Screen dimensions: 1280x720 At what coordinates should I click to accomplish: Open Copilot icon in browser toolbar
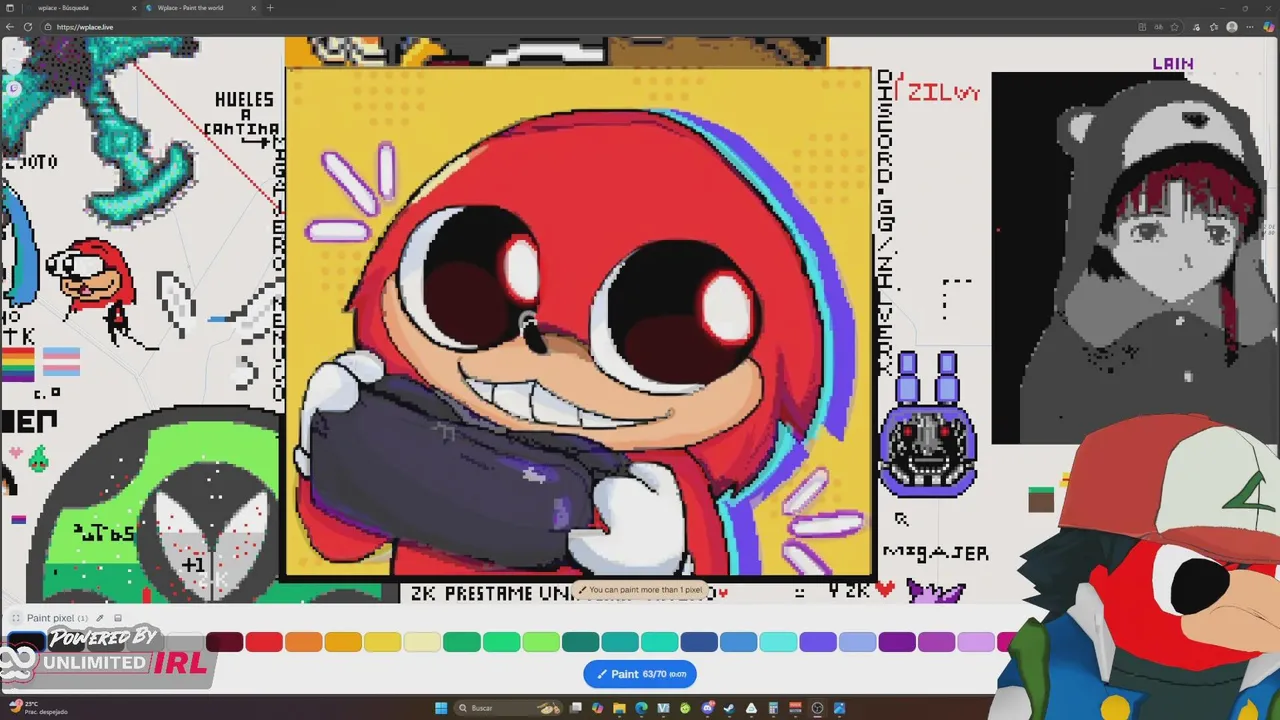(x=1269, y=27)
